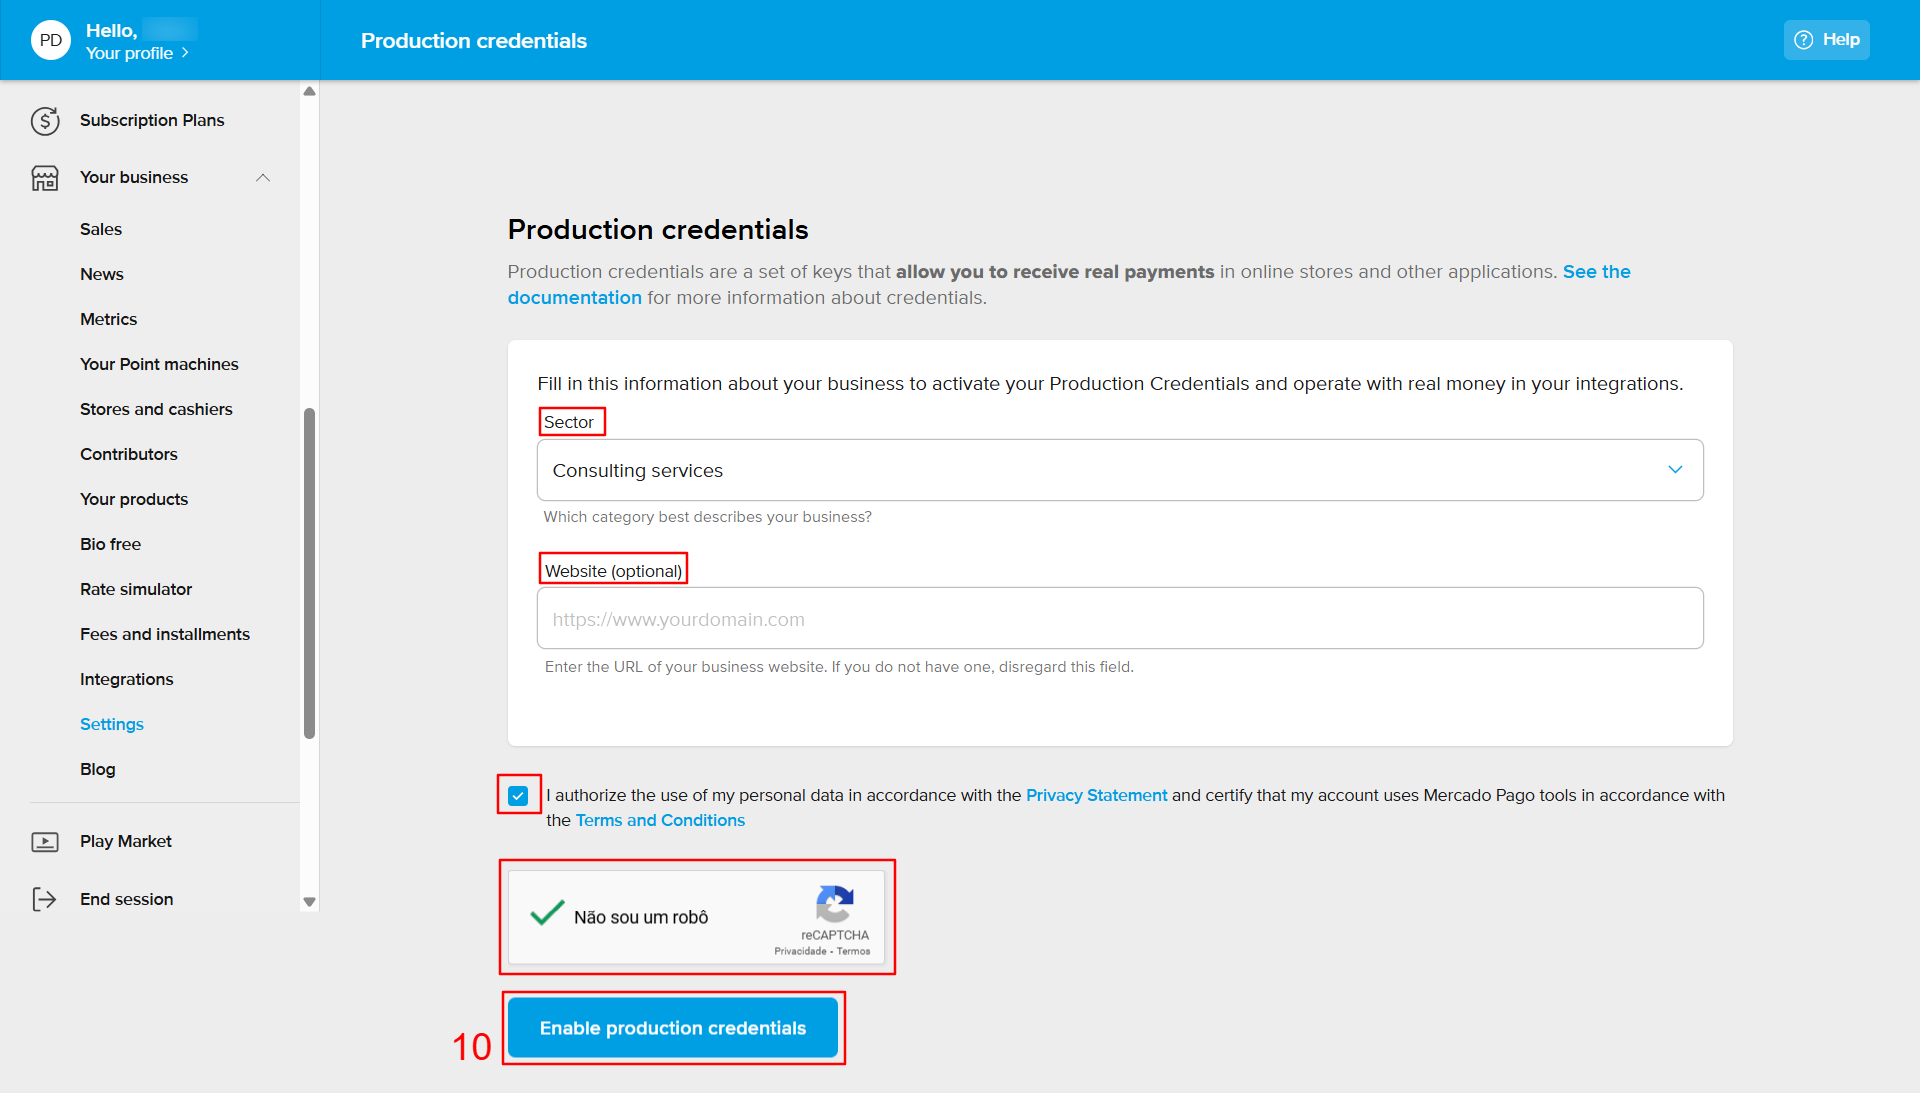
Task: Click the sidebar vertical scrollbar thumb
Action: (310, 572)
